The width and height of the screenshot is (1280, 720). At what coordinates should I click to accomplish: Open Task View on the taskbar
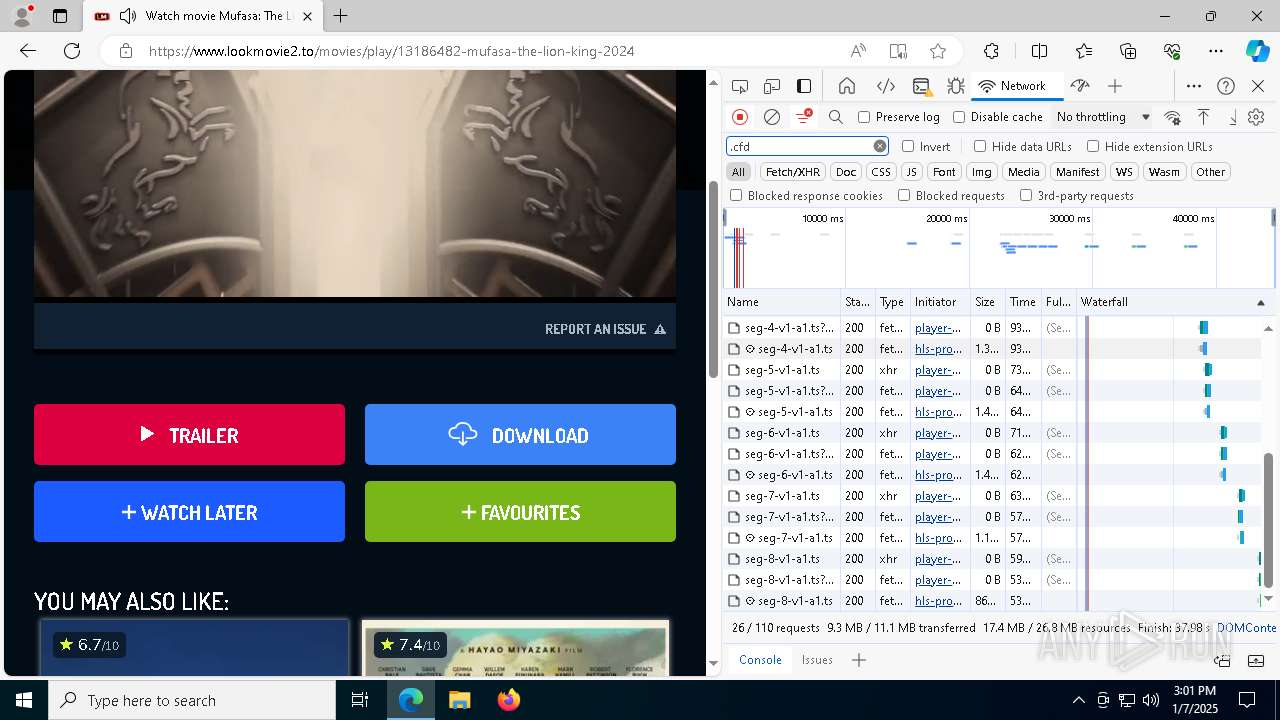coord(360,700)
